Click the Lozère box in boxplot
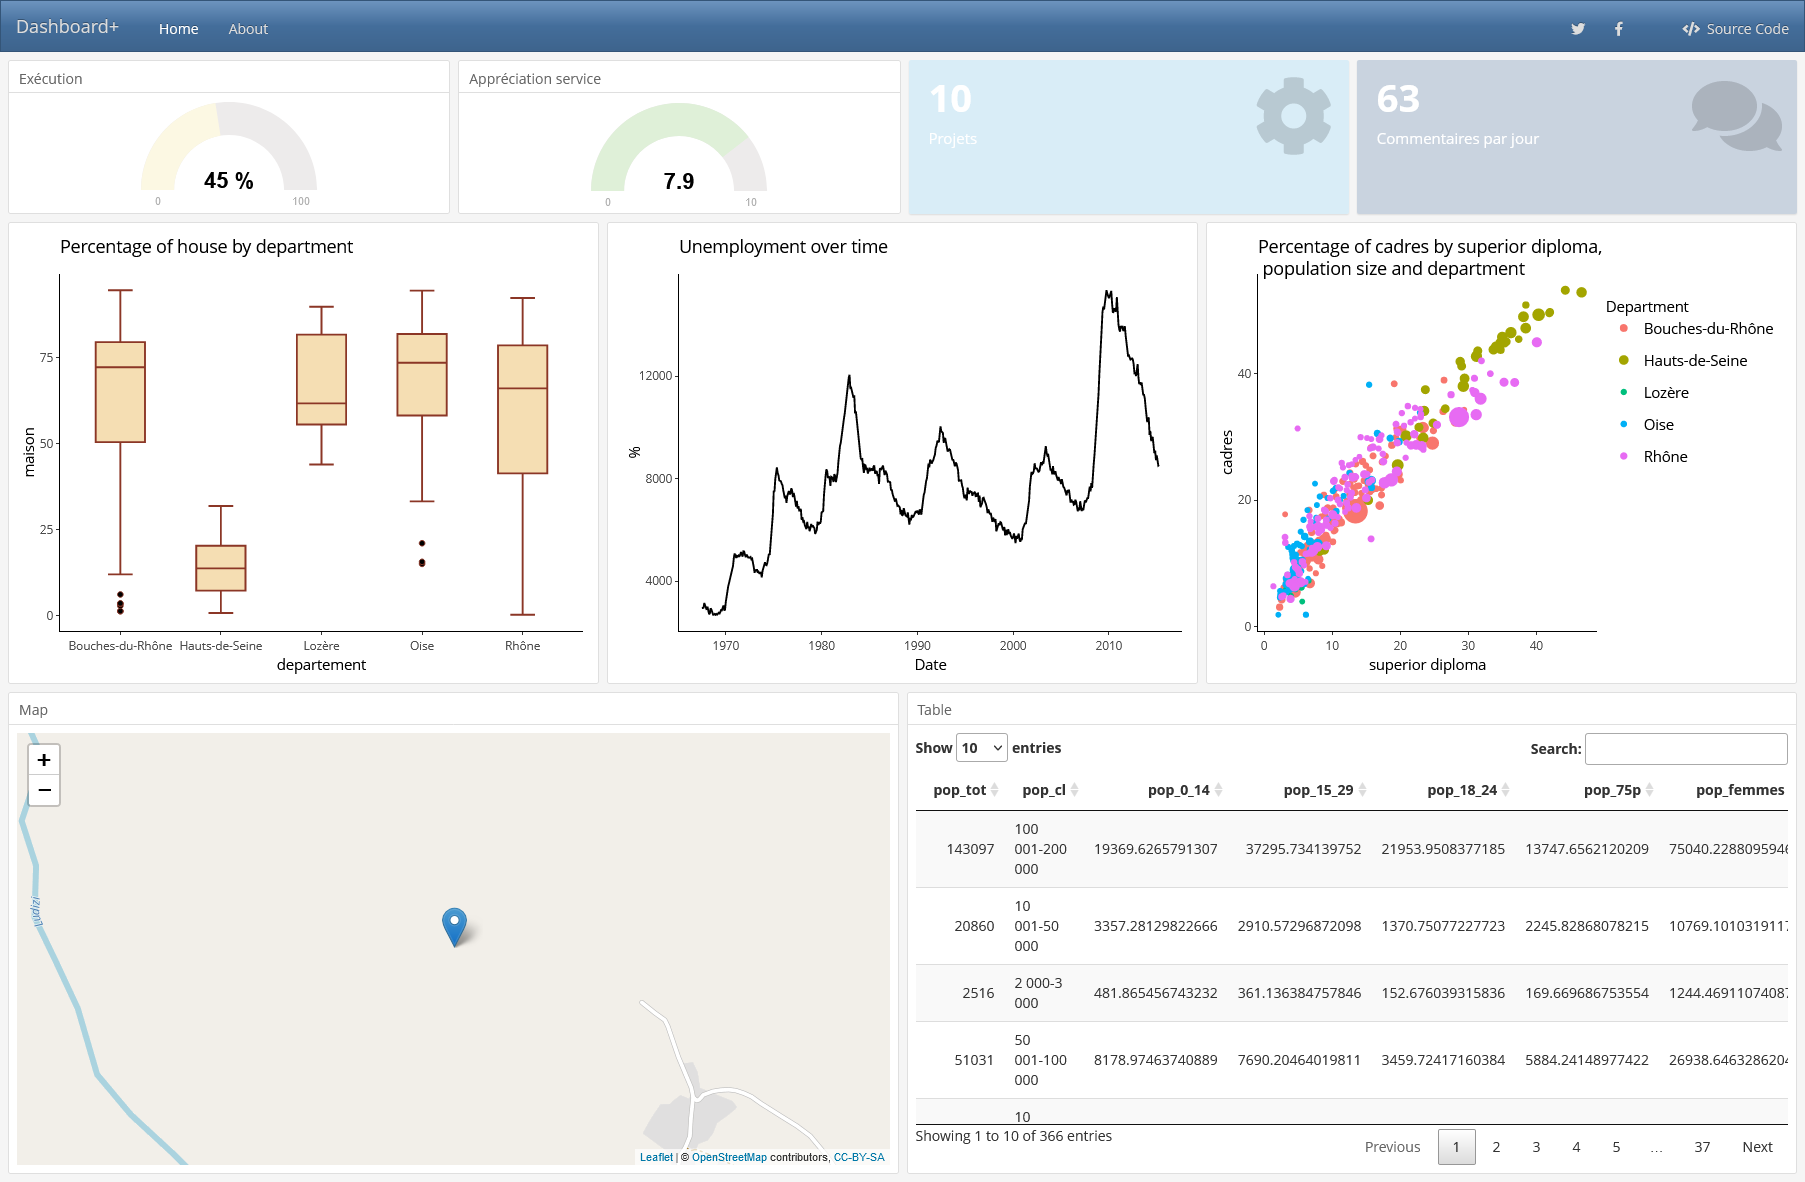 point(321,379)
